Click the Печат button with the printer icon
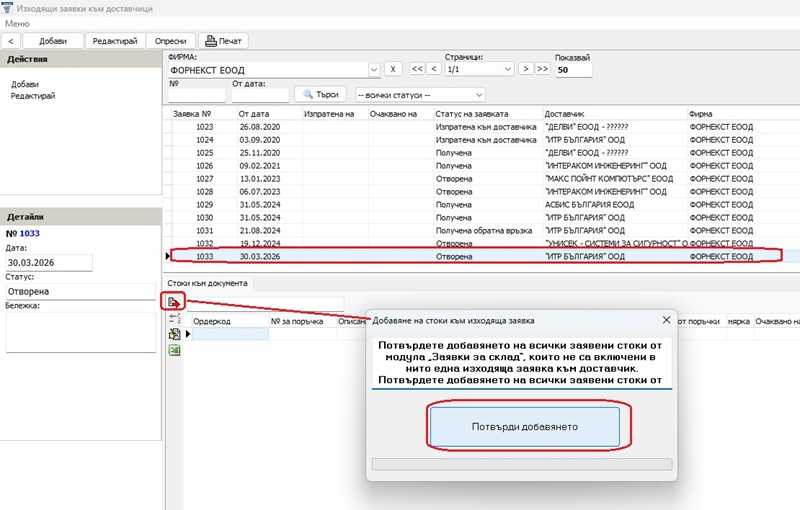 tap(223, 40)
